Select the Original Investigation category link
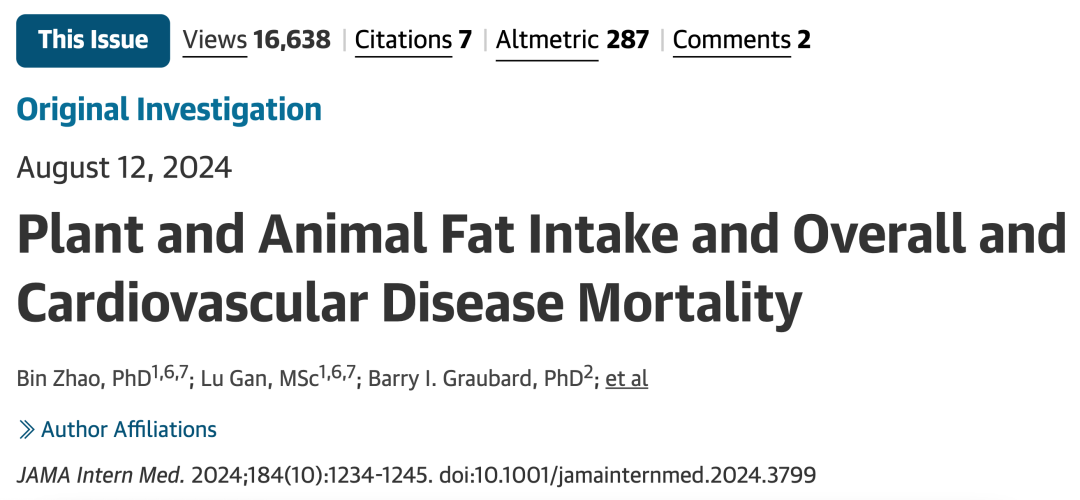The image size is (1080, 500). coord(169,109)
